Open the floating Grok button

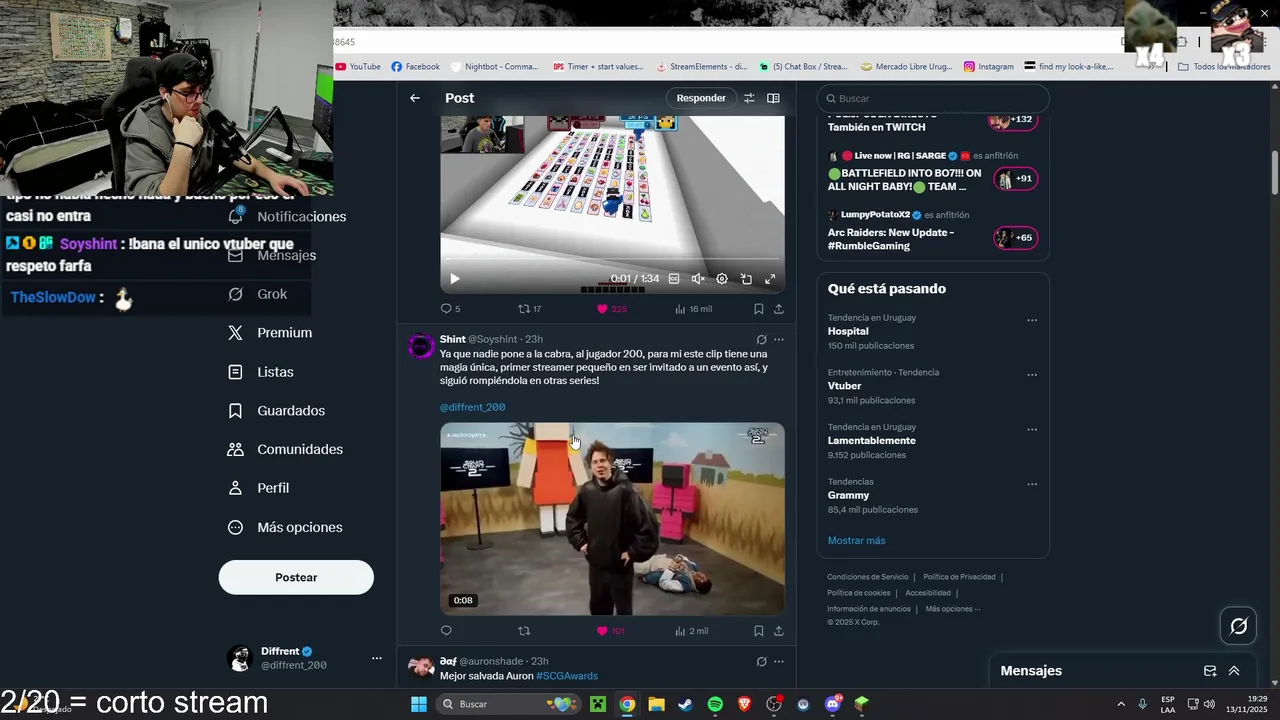(1238, 626)
